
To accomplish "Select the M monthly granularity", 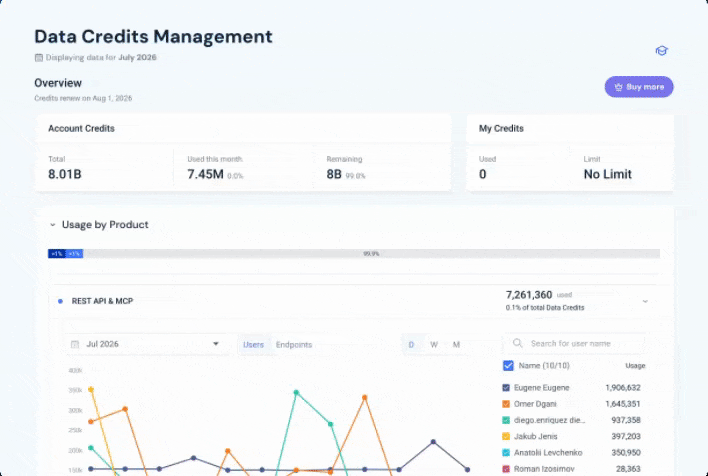I will [x=456, y=345].
